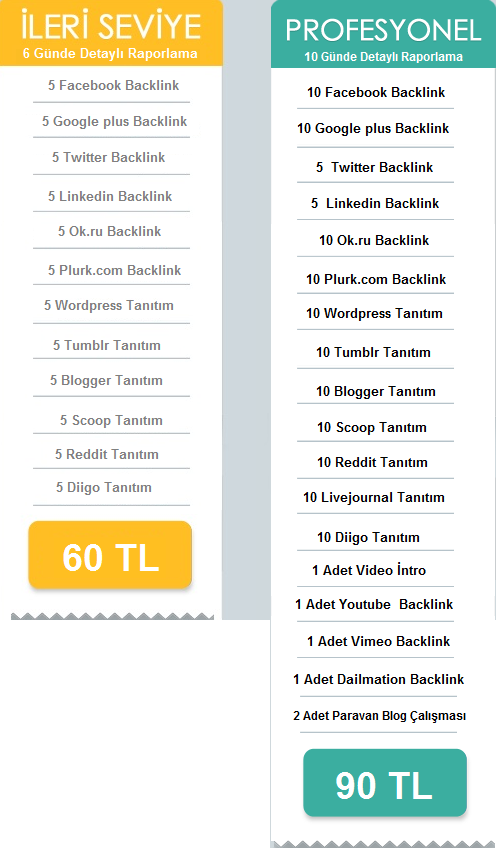The height and width of the screenshot is (856, 499).
Task: Click 1 Adet Vimeo Backlink row
Action: coord(378,641)
